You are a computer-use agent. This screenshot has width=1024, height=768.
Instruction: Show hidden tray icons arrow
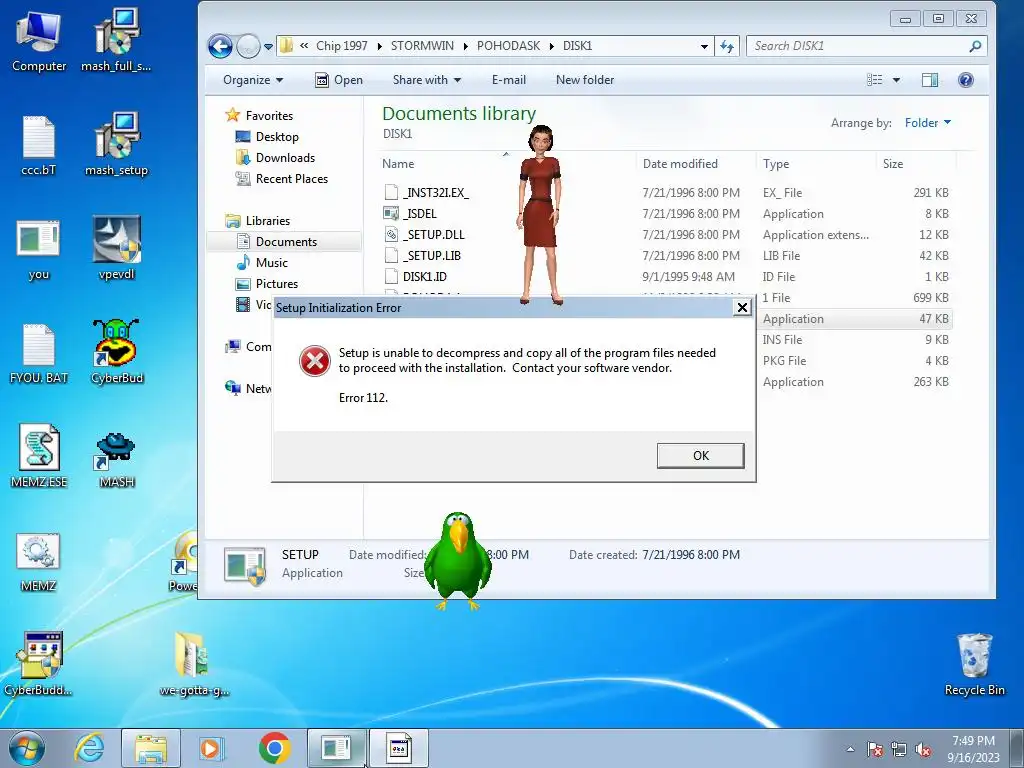850,749
